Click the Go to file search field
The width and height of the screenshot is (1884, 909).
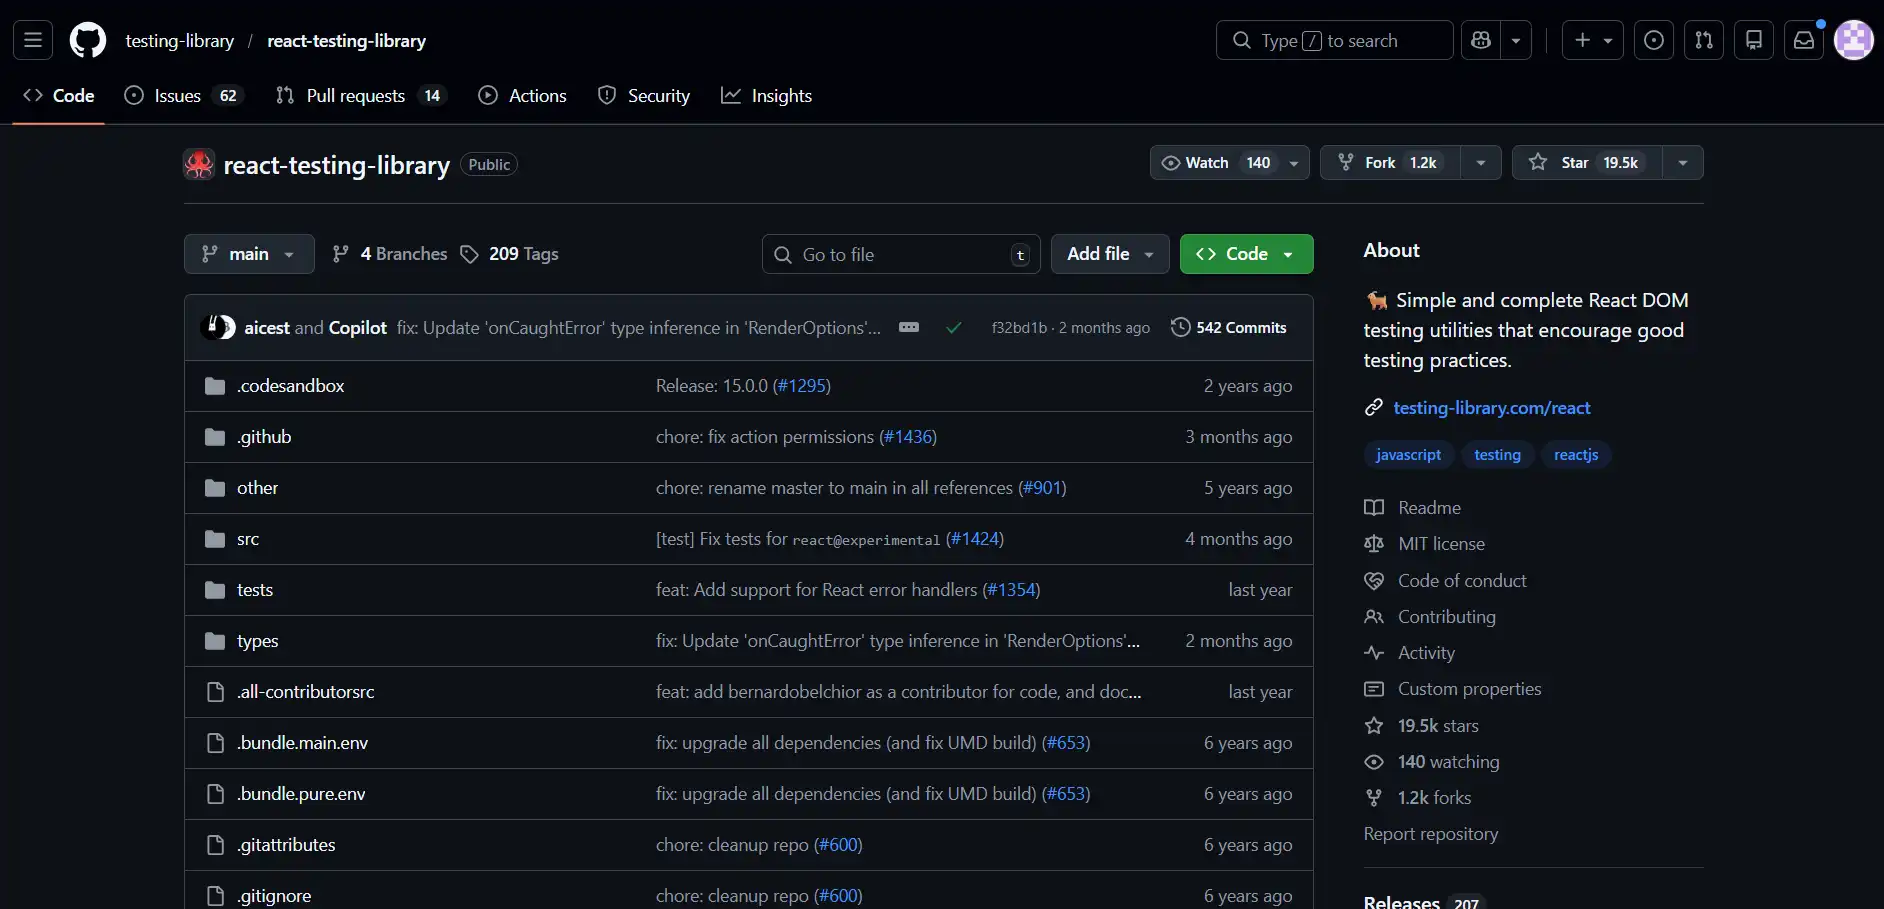[898, 253]
